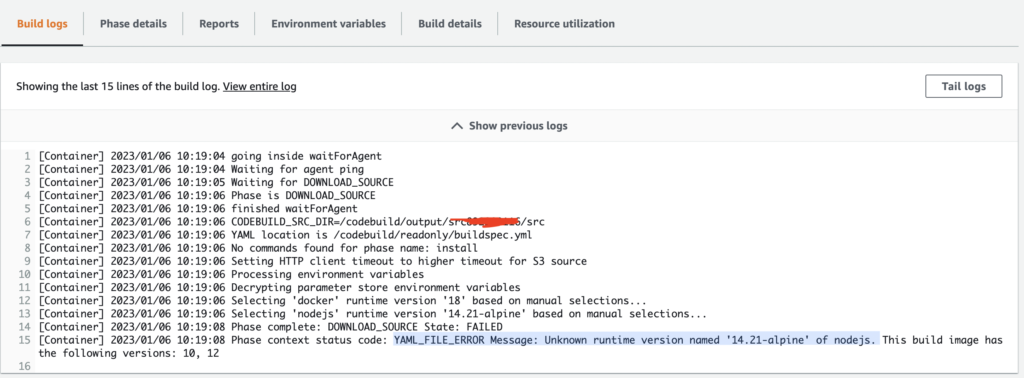Screen dimensions: 1024x378
Task: Expand Show previous logs
Action: [511, 125]
